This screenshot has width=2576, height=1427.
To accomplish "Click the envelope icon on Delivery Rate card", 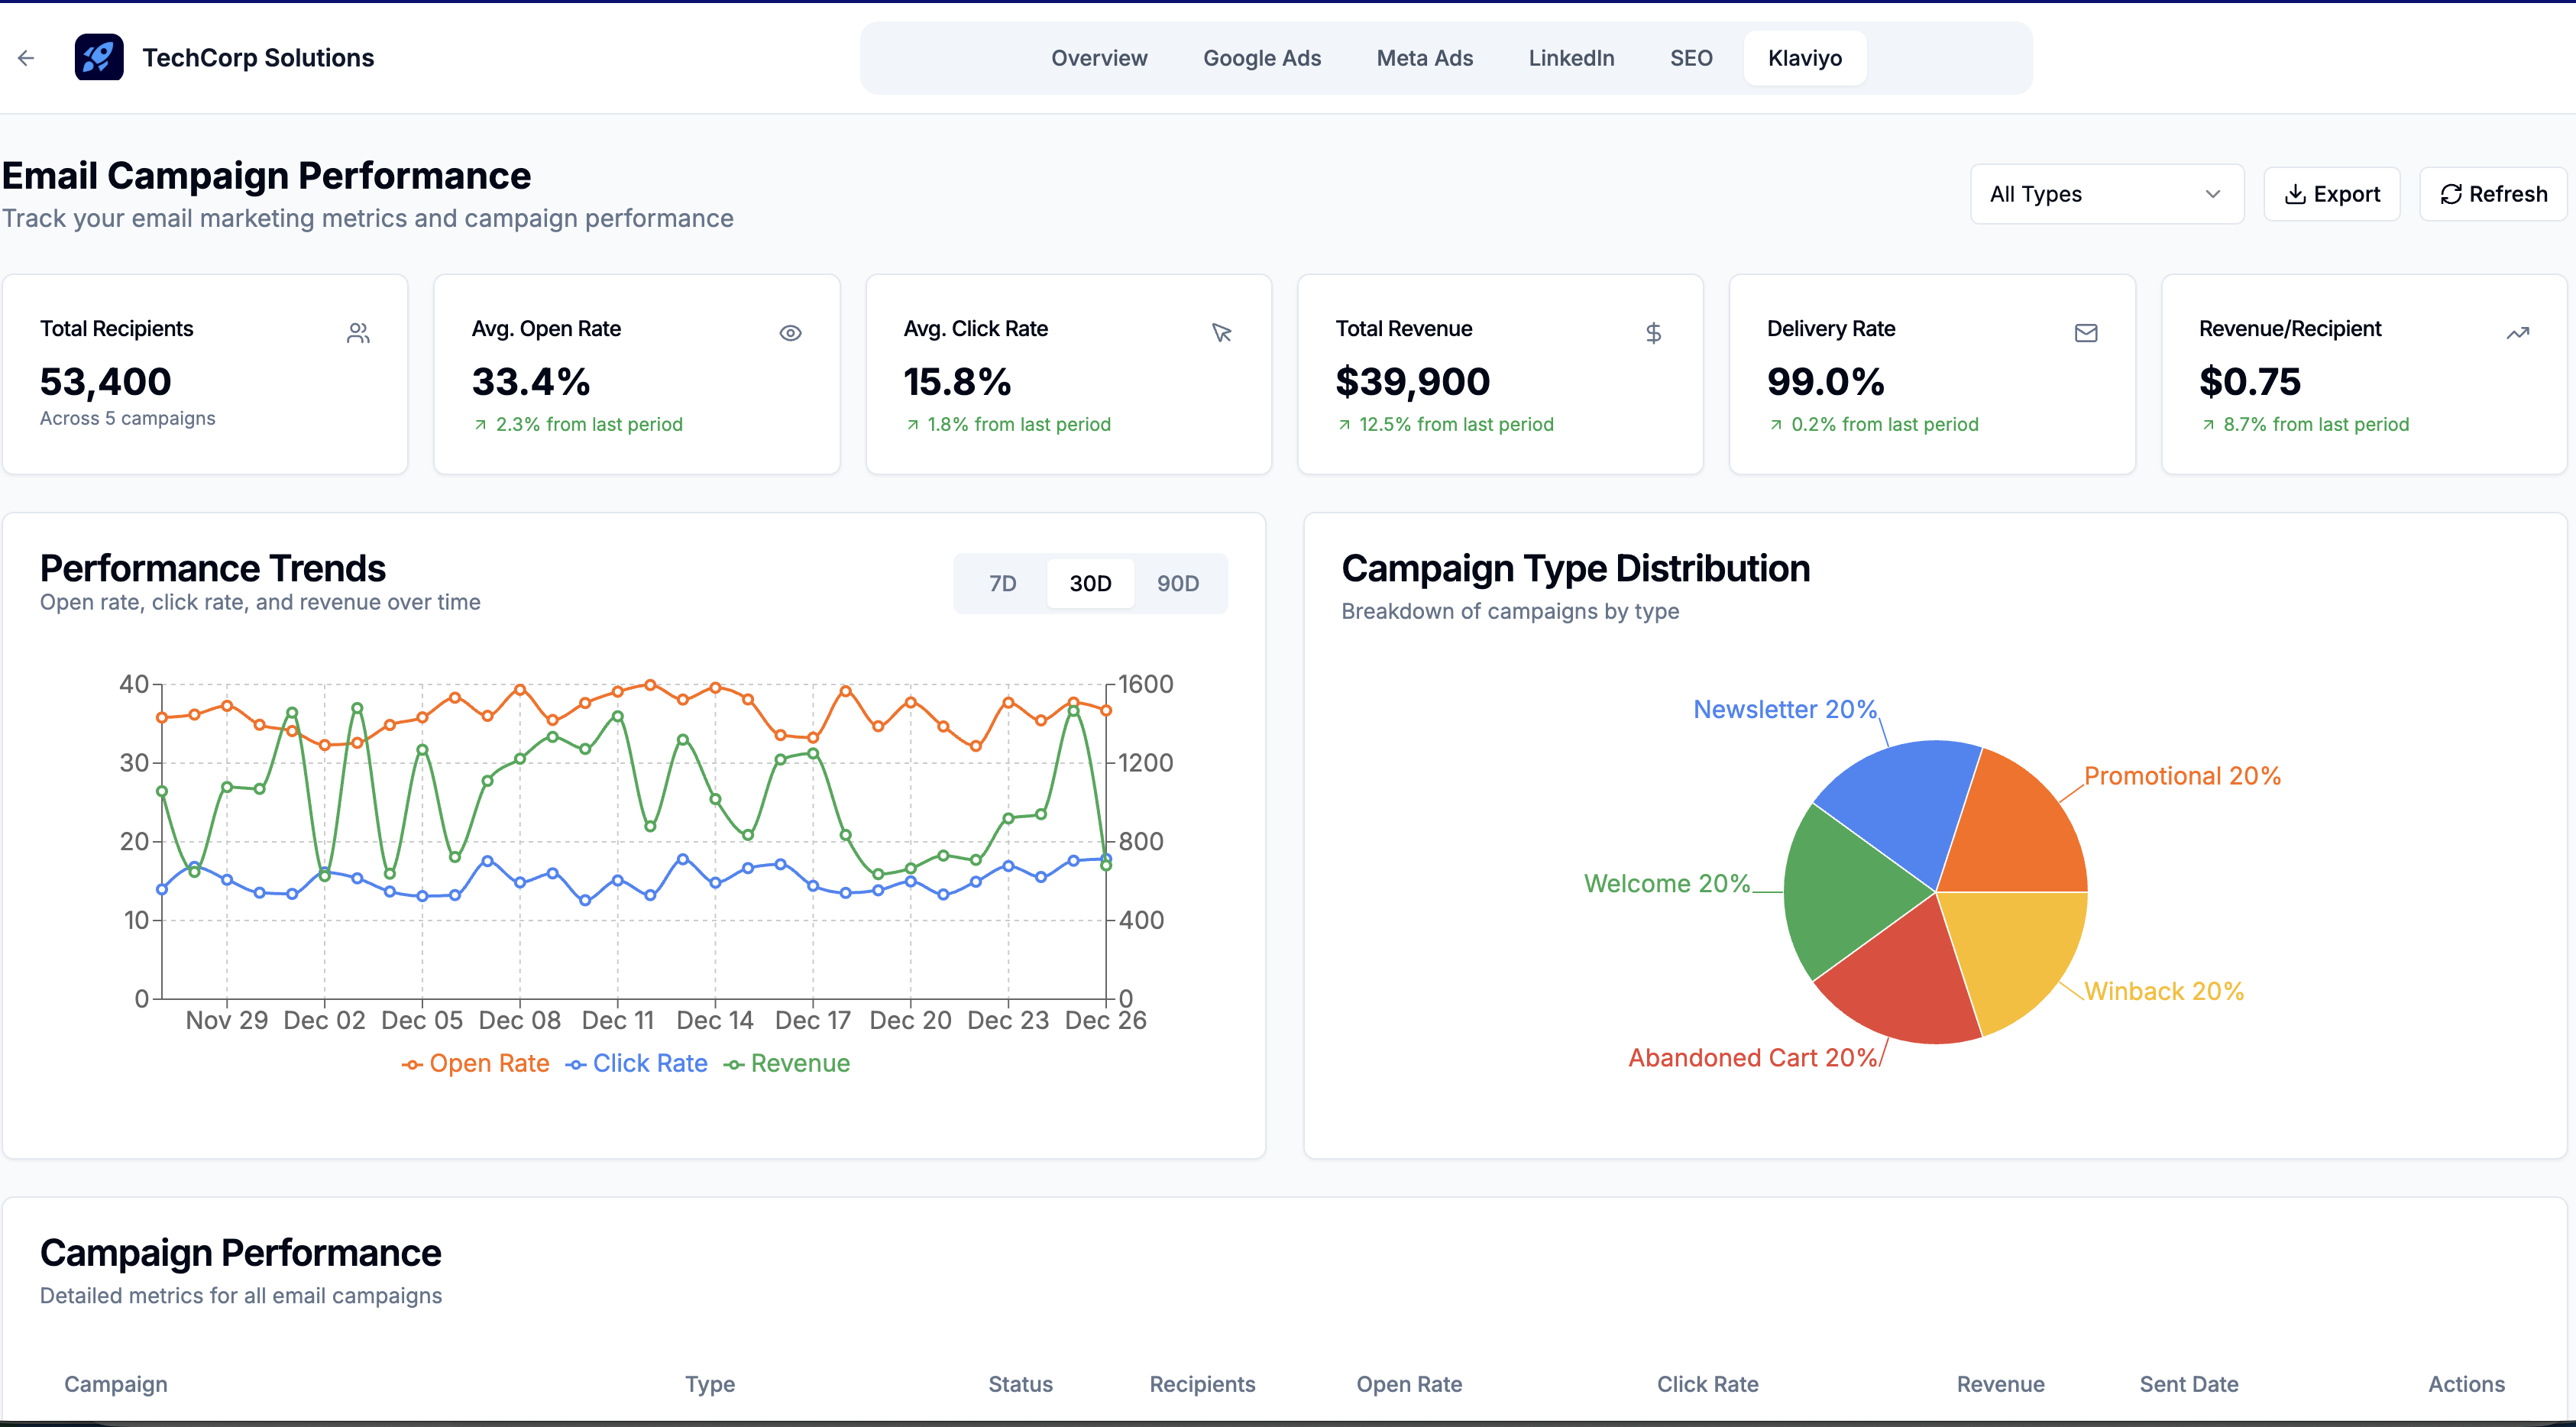I will (x=2086, y=332).
